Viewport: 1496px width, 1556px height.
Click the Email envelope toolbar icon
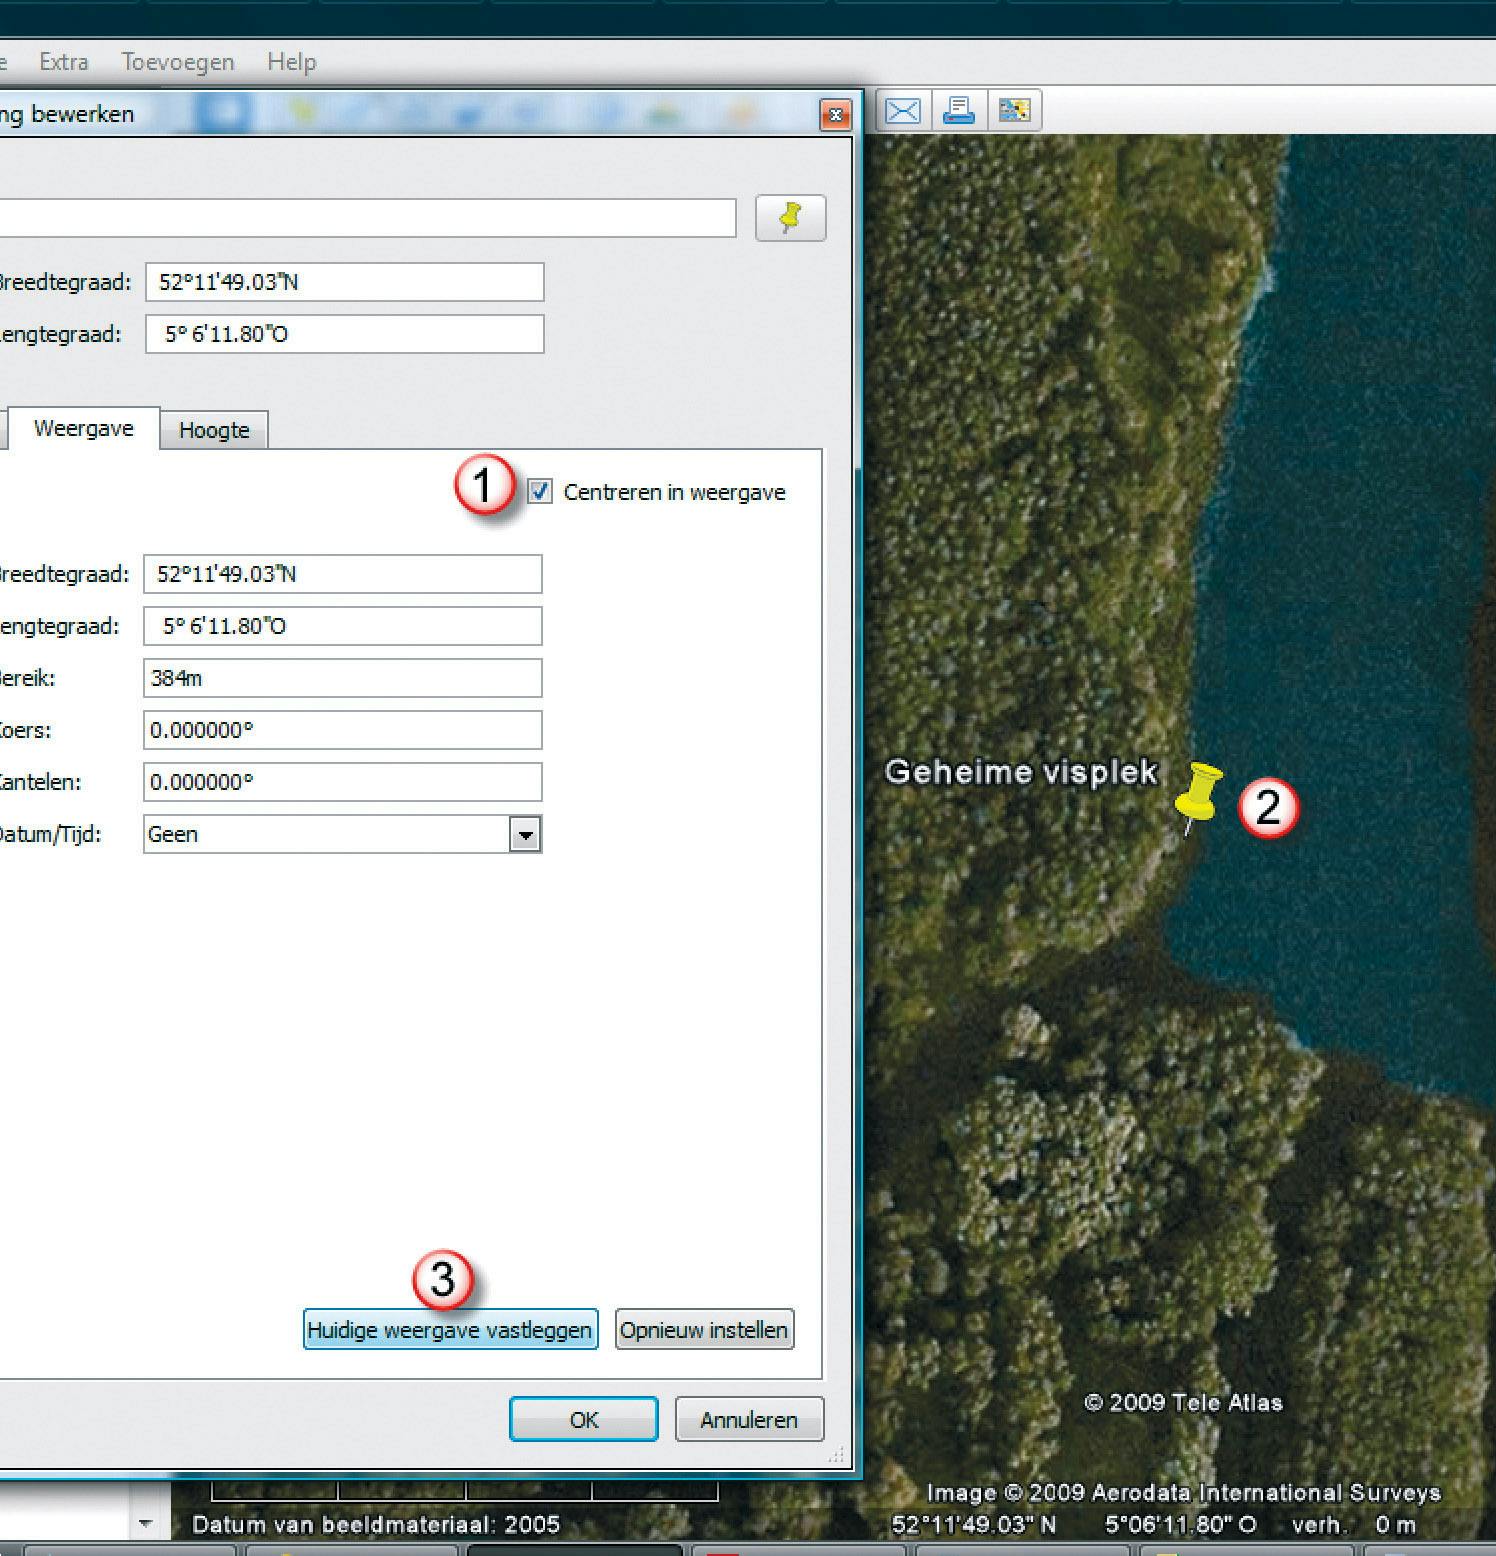903,110
